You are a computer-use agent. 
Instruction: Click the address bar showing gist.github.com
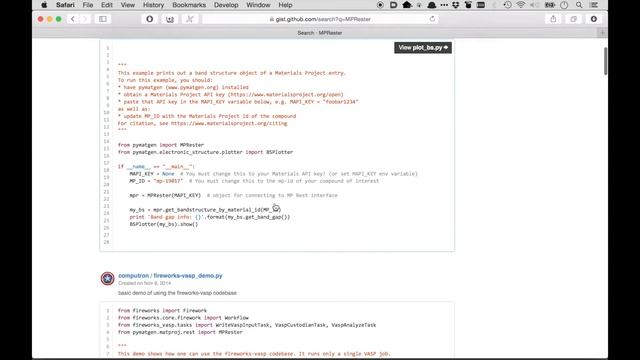[x=320, y=19]
